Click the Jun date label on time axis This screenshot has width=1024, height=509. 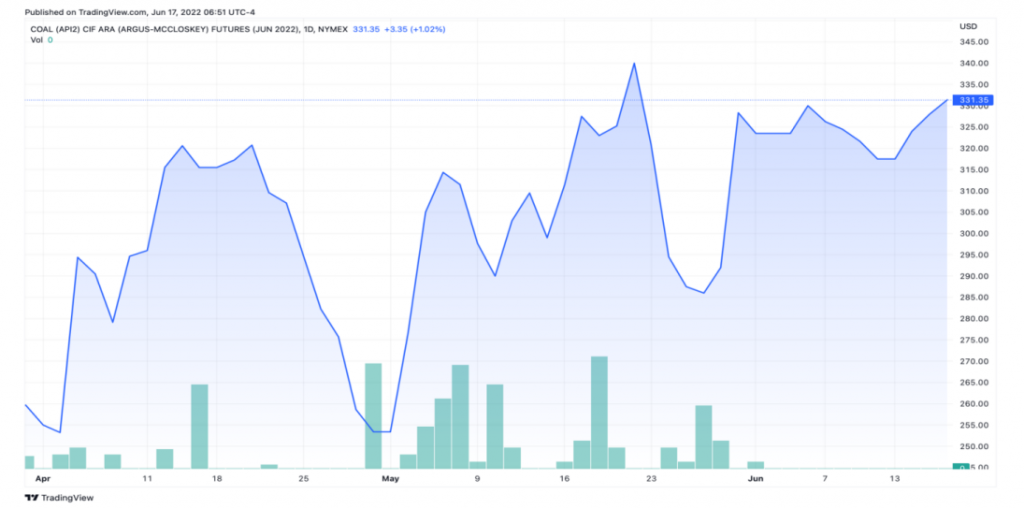(x=756, y=479)
